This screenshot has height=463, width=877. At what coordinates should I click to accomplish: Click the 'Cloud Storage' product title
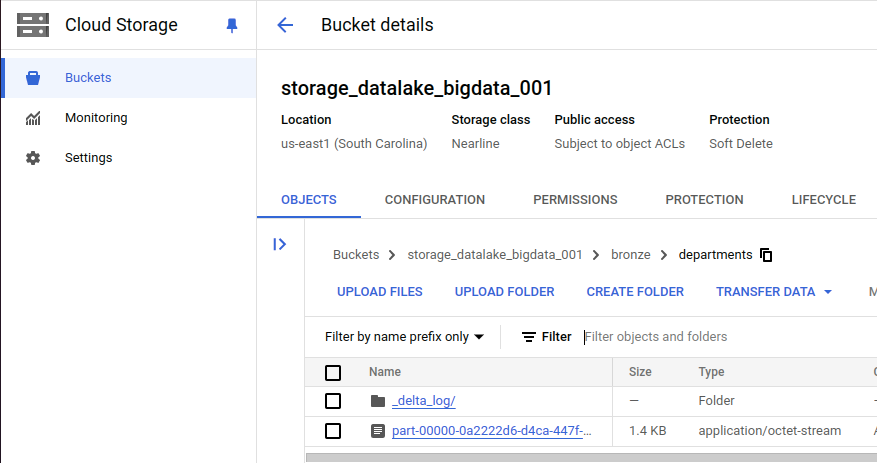(x=121, y=25)
